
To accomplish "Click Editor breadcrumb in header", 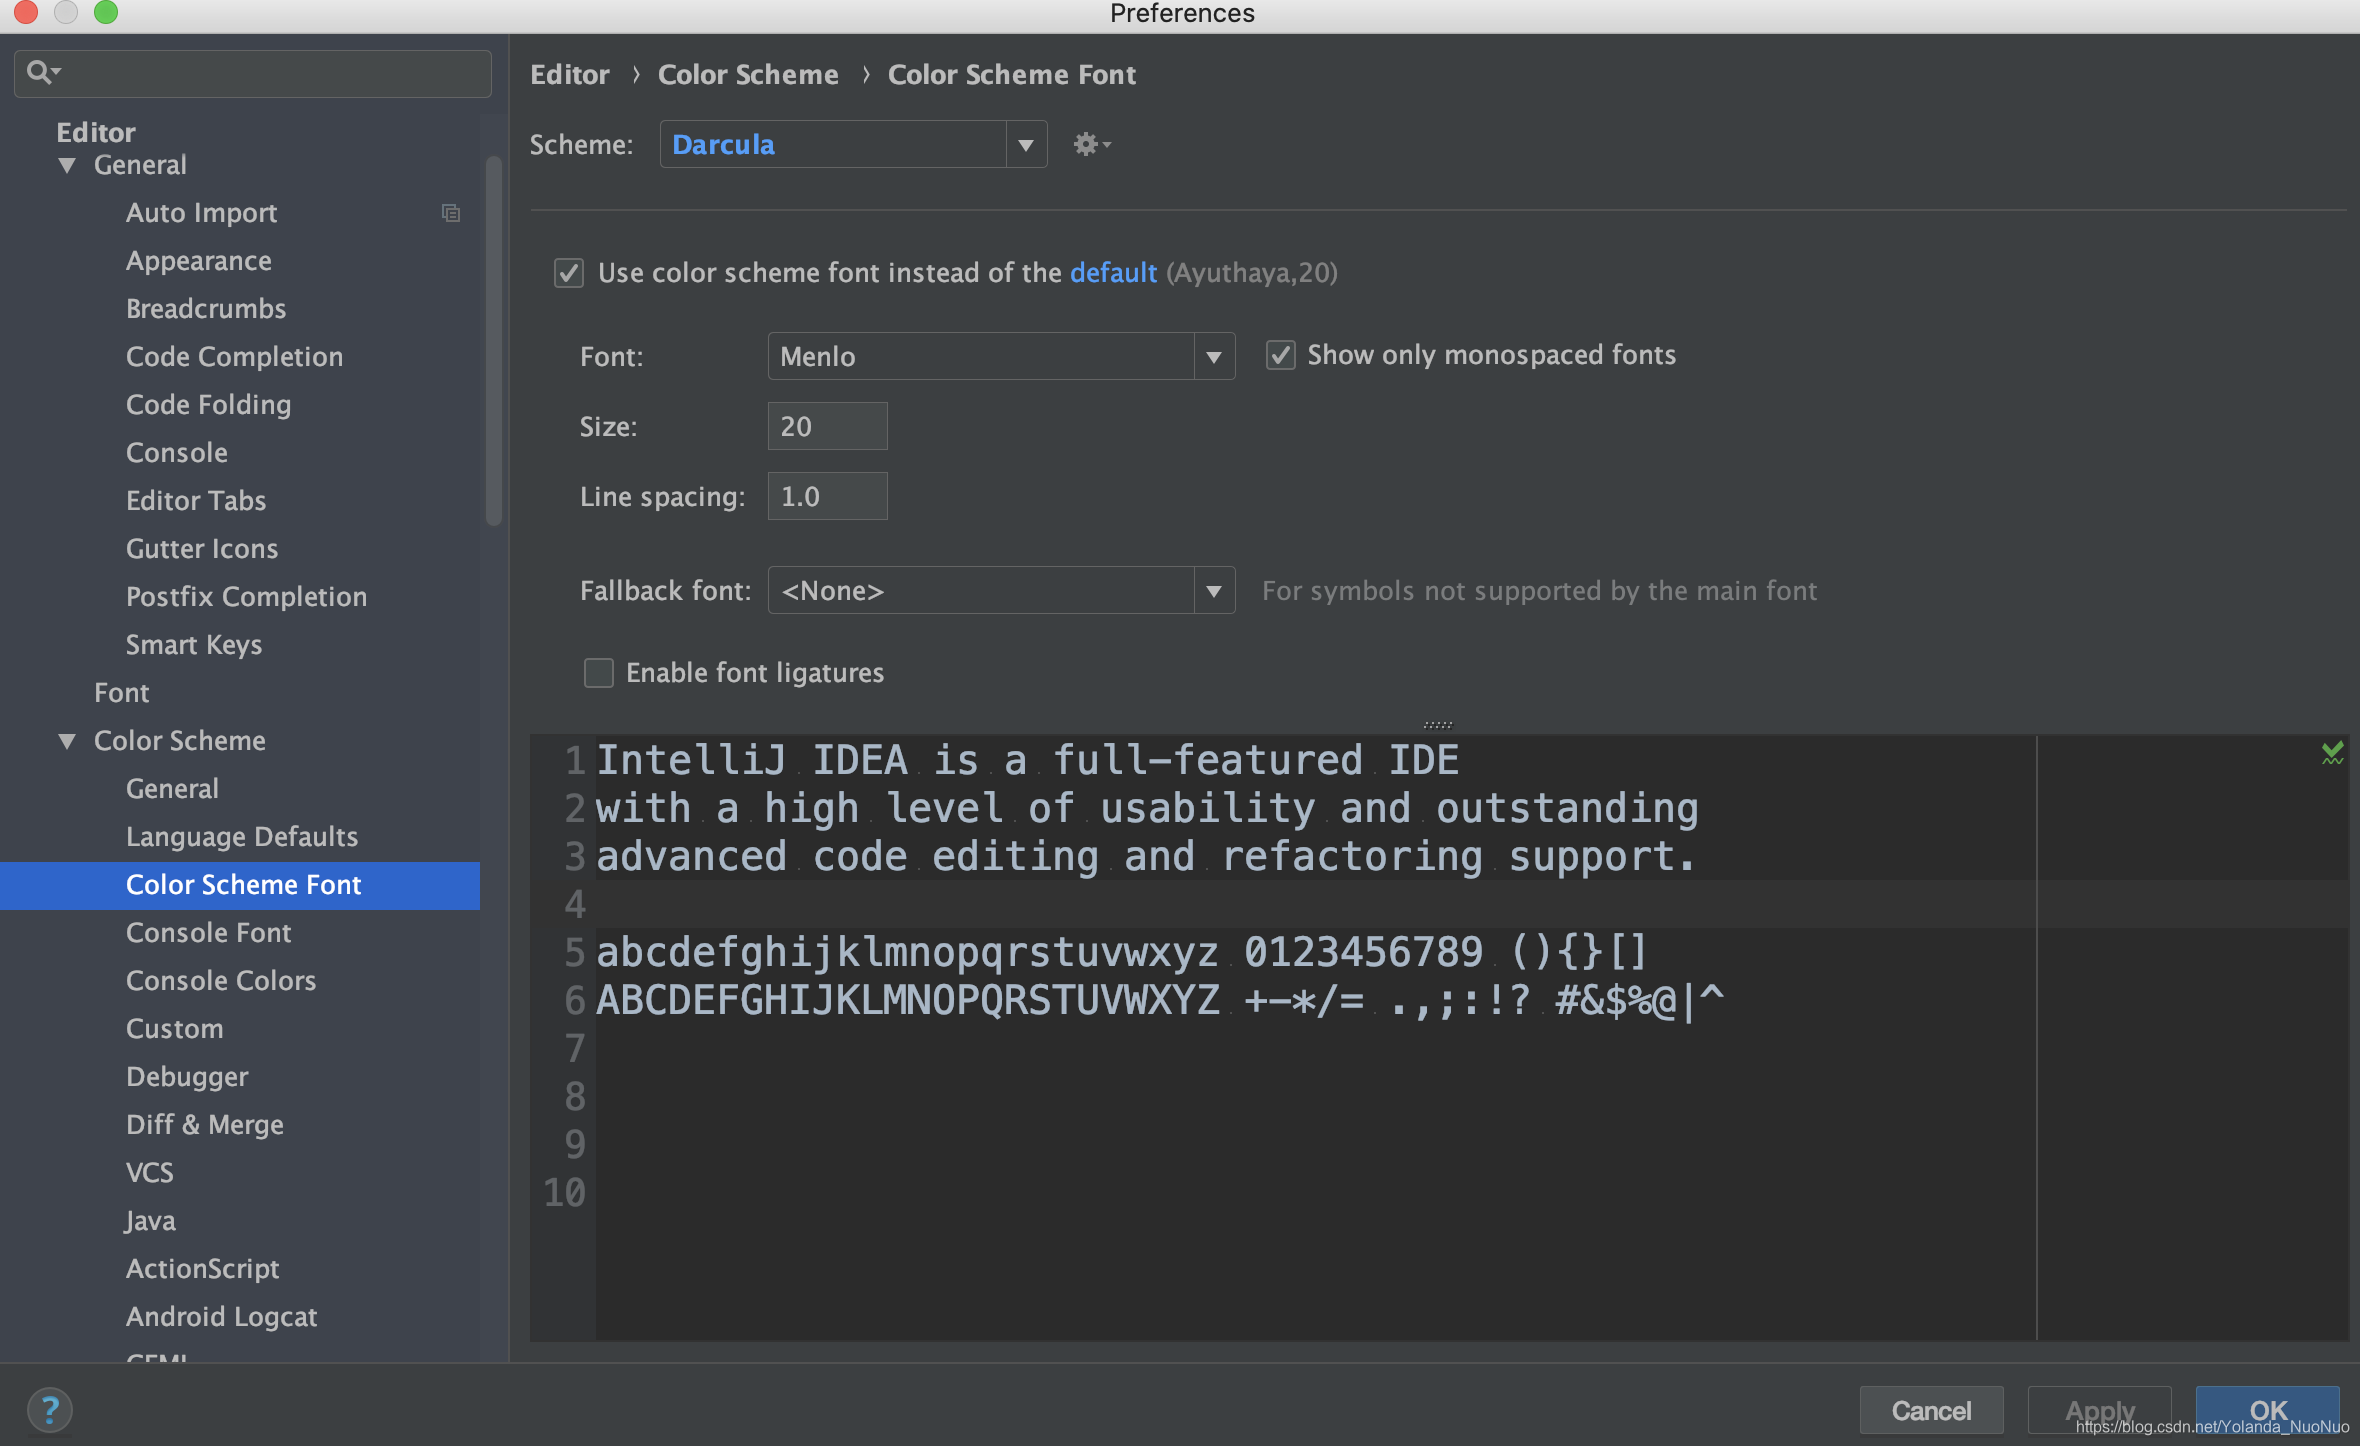I will 570,75.
